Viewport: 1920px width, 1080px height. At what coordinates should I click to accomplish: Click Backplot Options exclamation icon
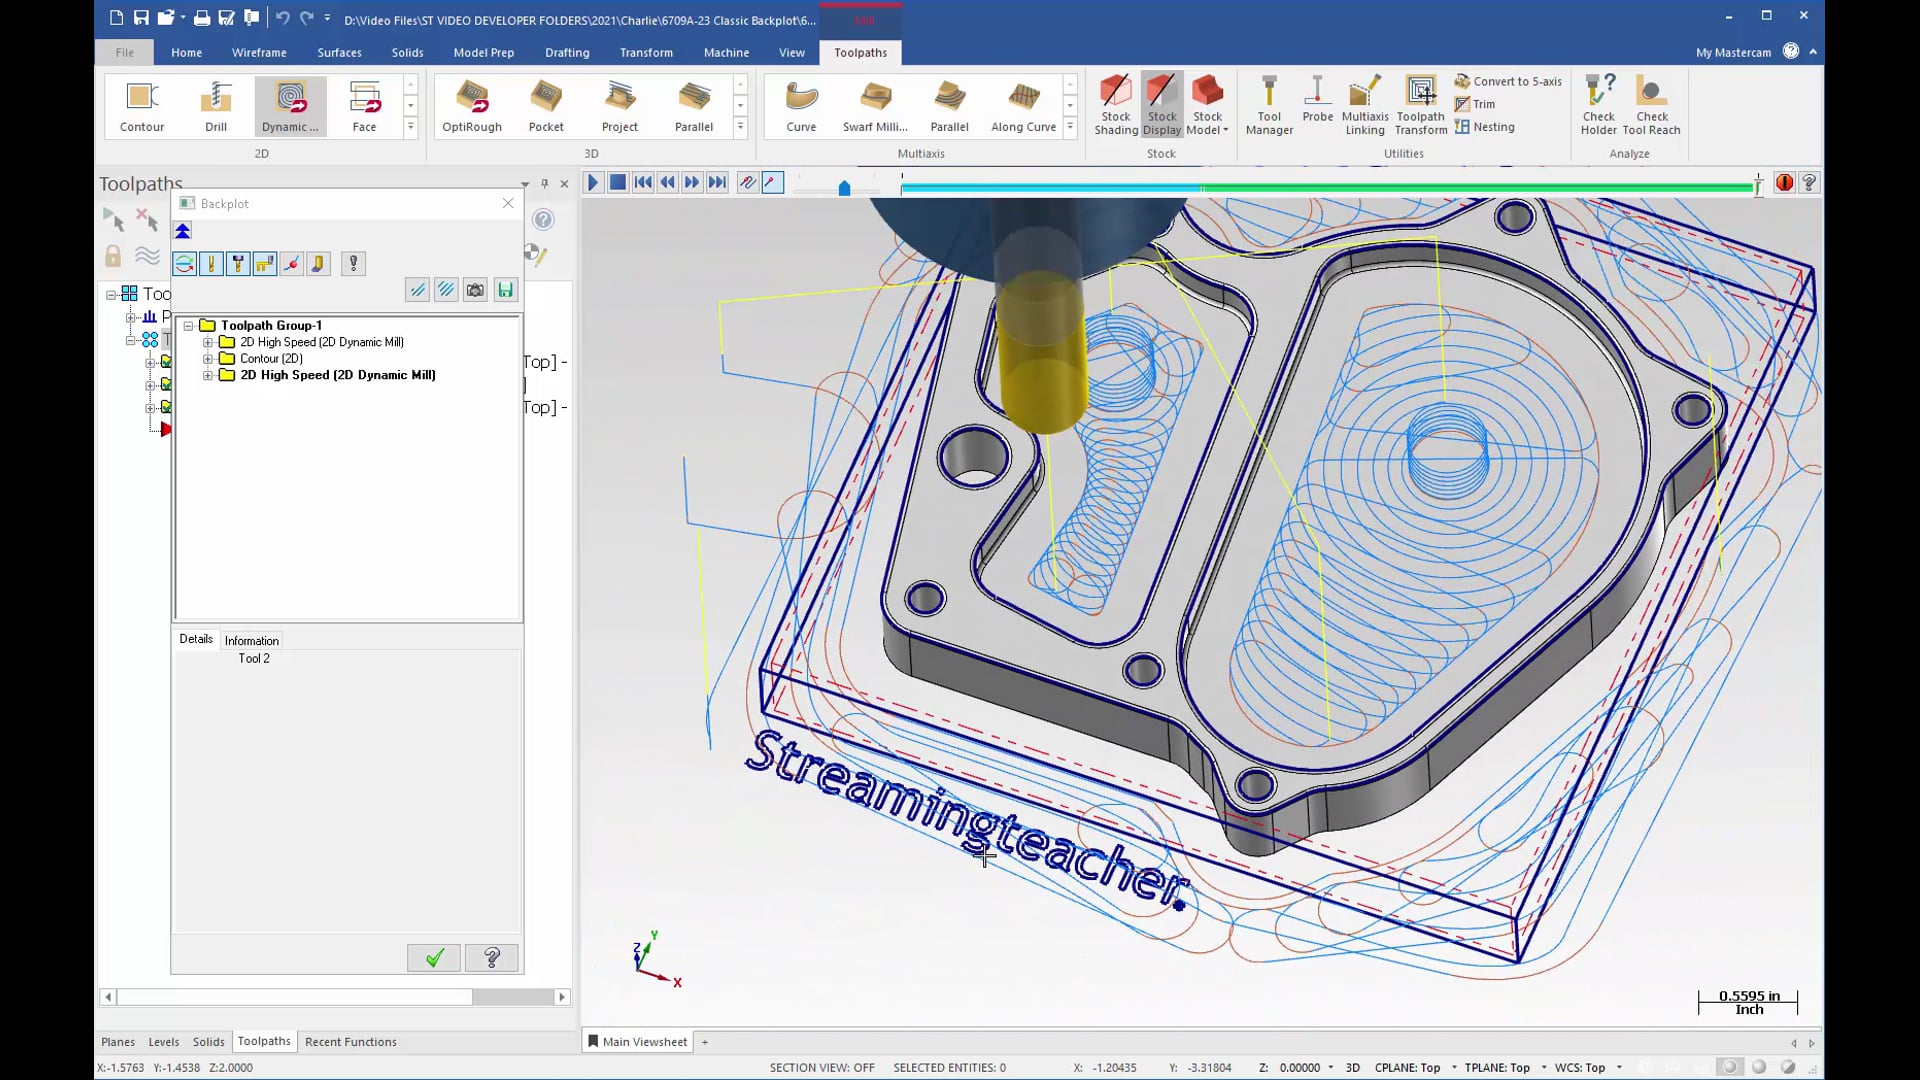click(x=353, y=264)
